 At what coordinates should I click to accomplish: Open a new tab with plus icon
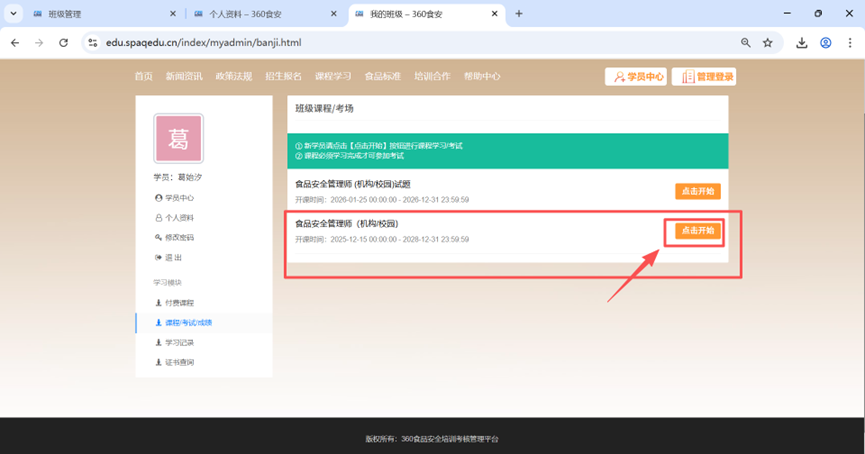(519, 14)
